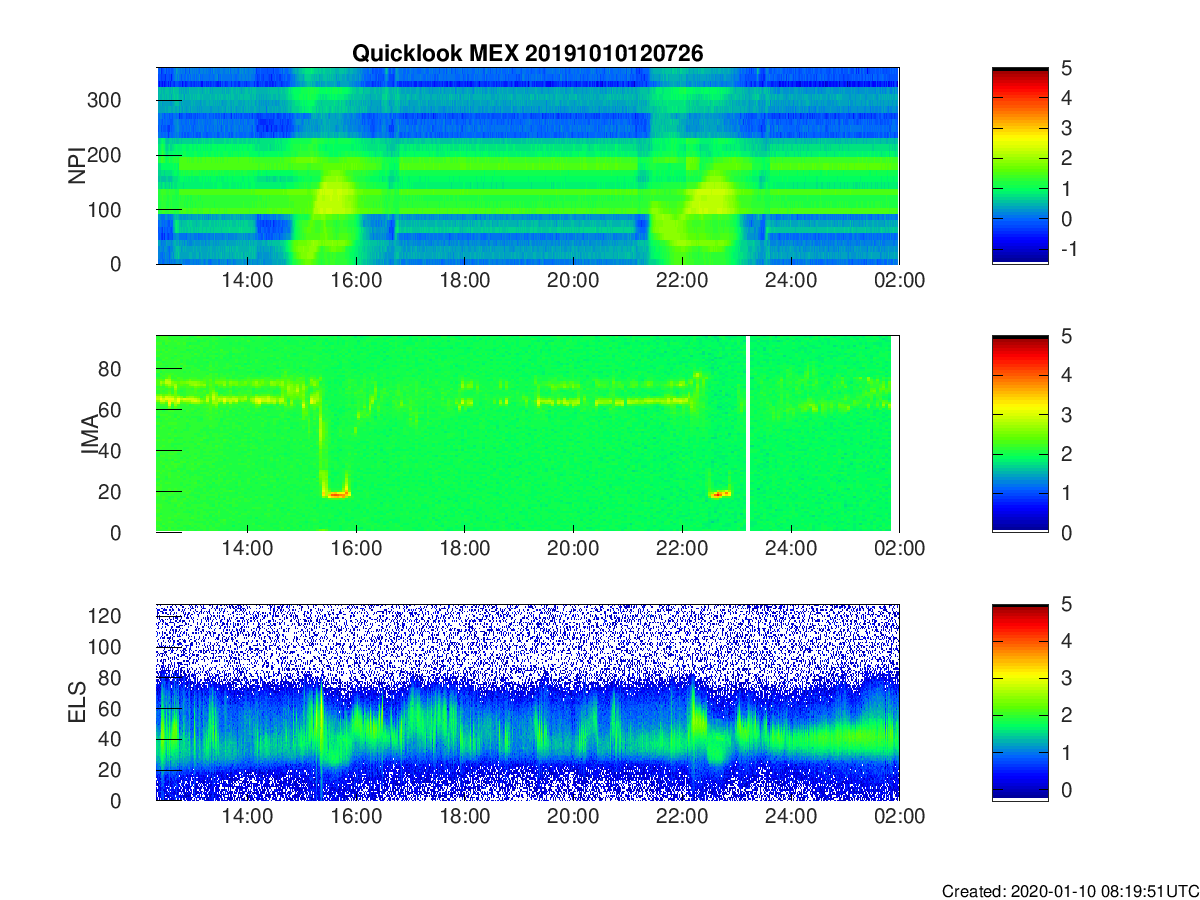
Task: Click the 14:00 tick under the IMA plot
Action: point(247,549)
